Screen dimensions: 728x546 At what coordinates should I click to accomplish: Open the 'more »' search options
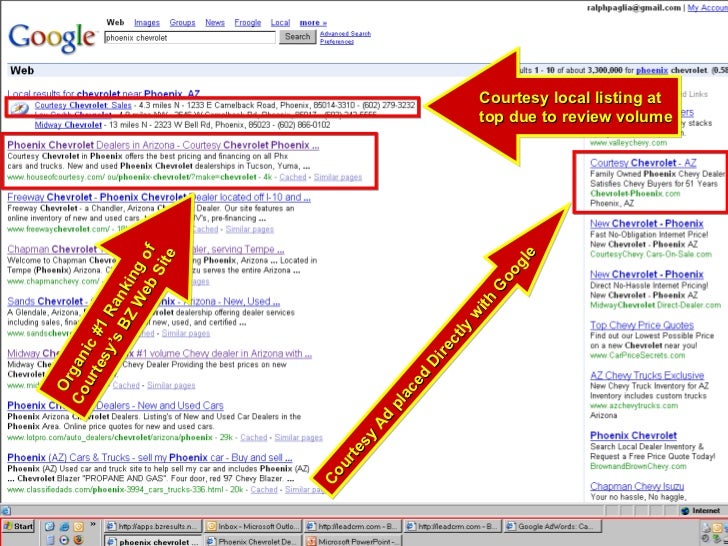313,22
